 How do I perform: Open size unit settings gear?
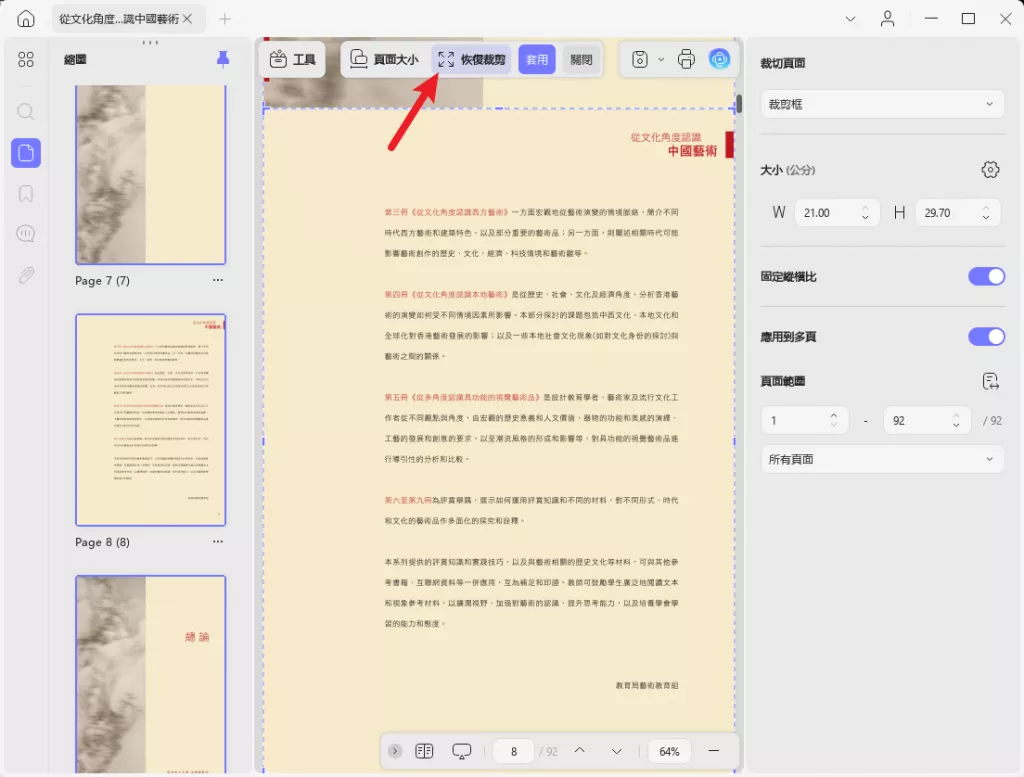990,170
